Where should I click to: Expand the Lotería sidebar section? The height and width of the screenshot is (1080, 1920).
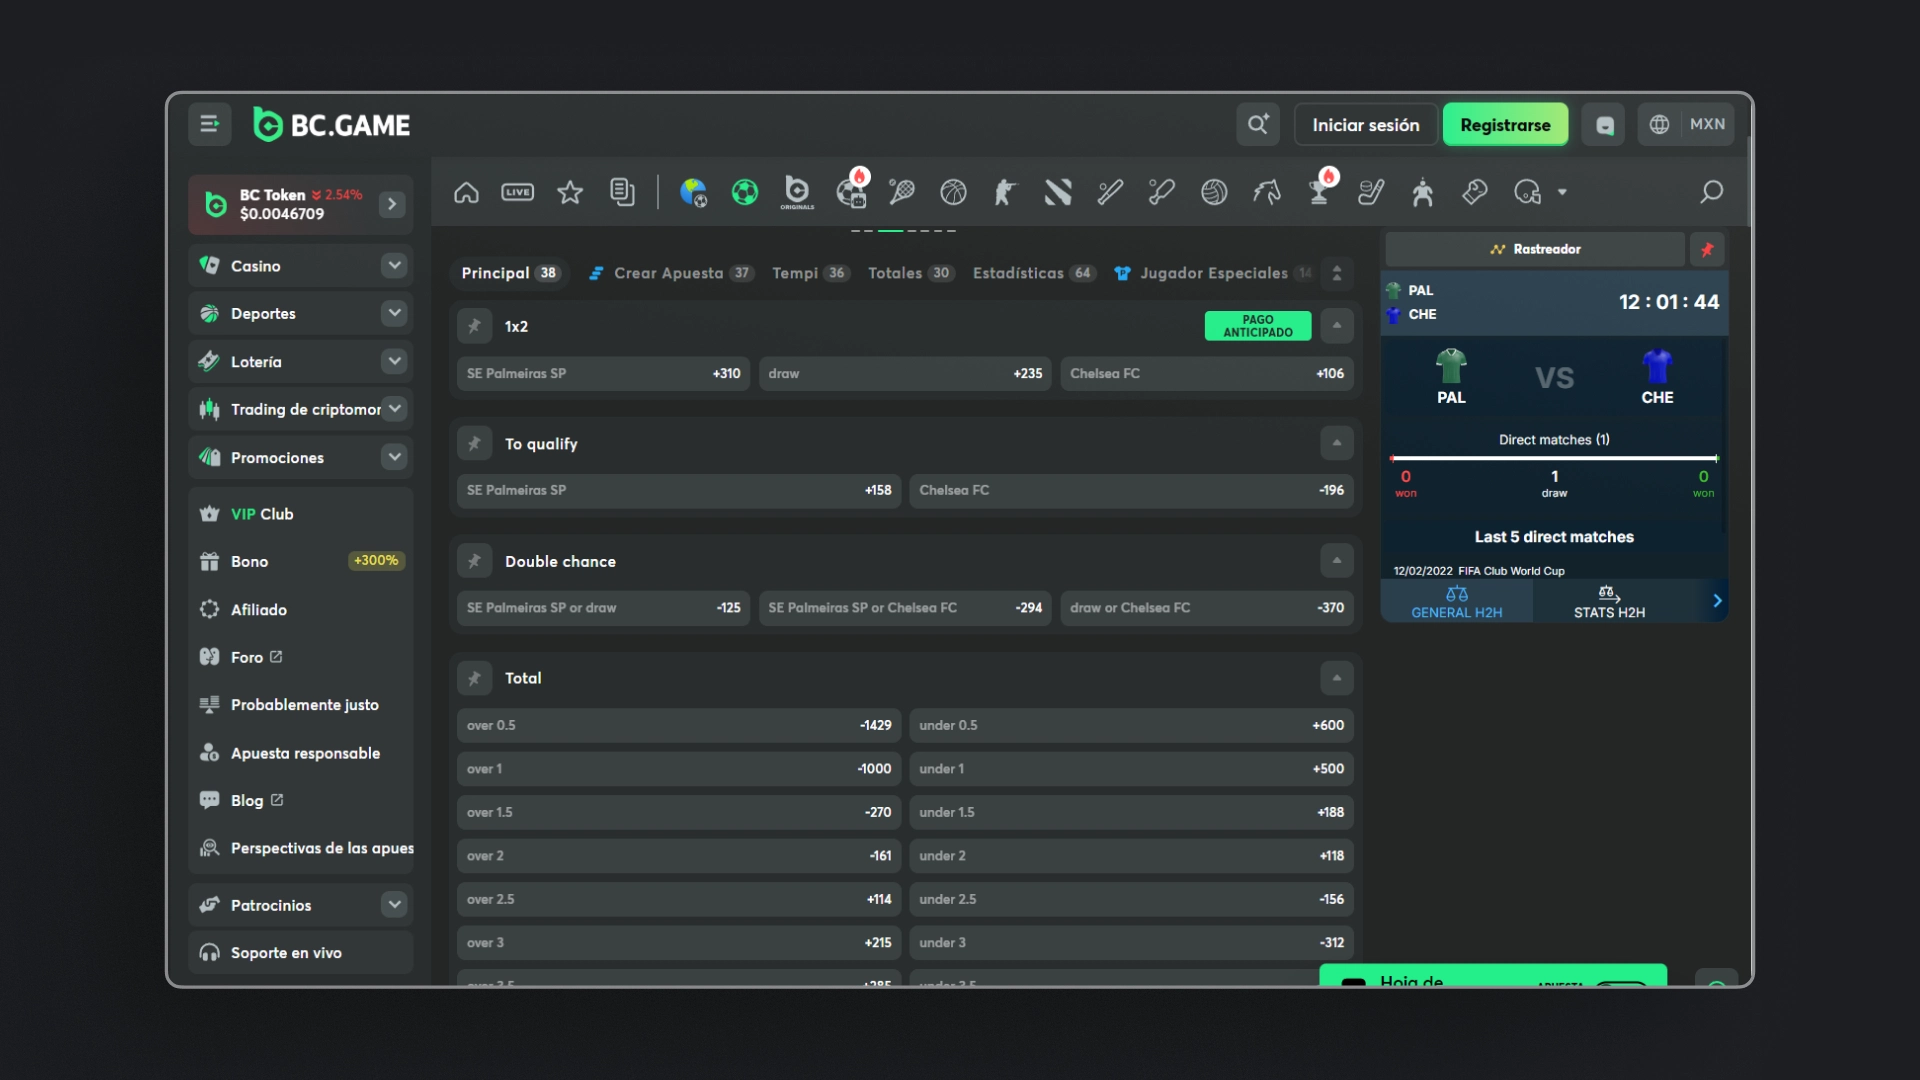pos(394,361)
